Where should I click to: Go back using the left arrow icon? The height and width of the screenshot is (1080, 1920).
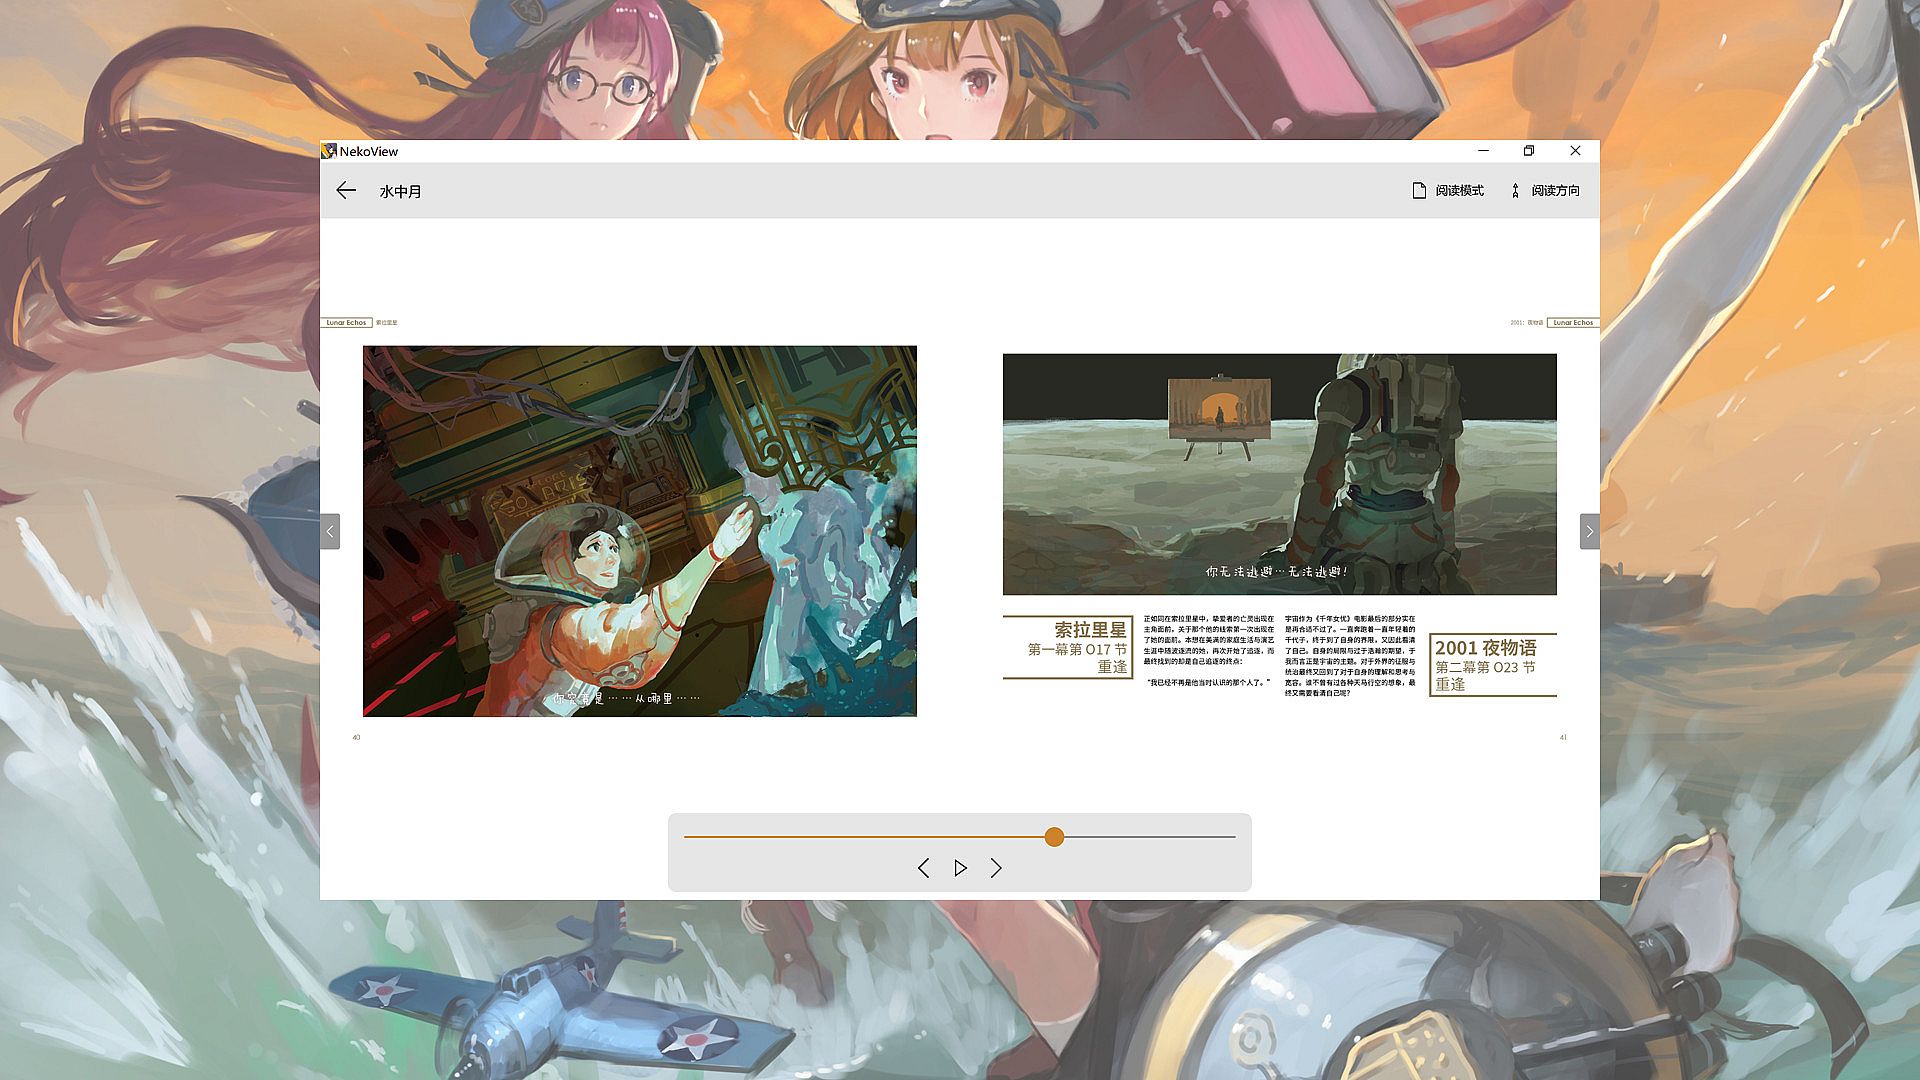tap(346, 191)
